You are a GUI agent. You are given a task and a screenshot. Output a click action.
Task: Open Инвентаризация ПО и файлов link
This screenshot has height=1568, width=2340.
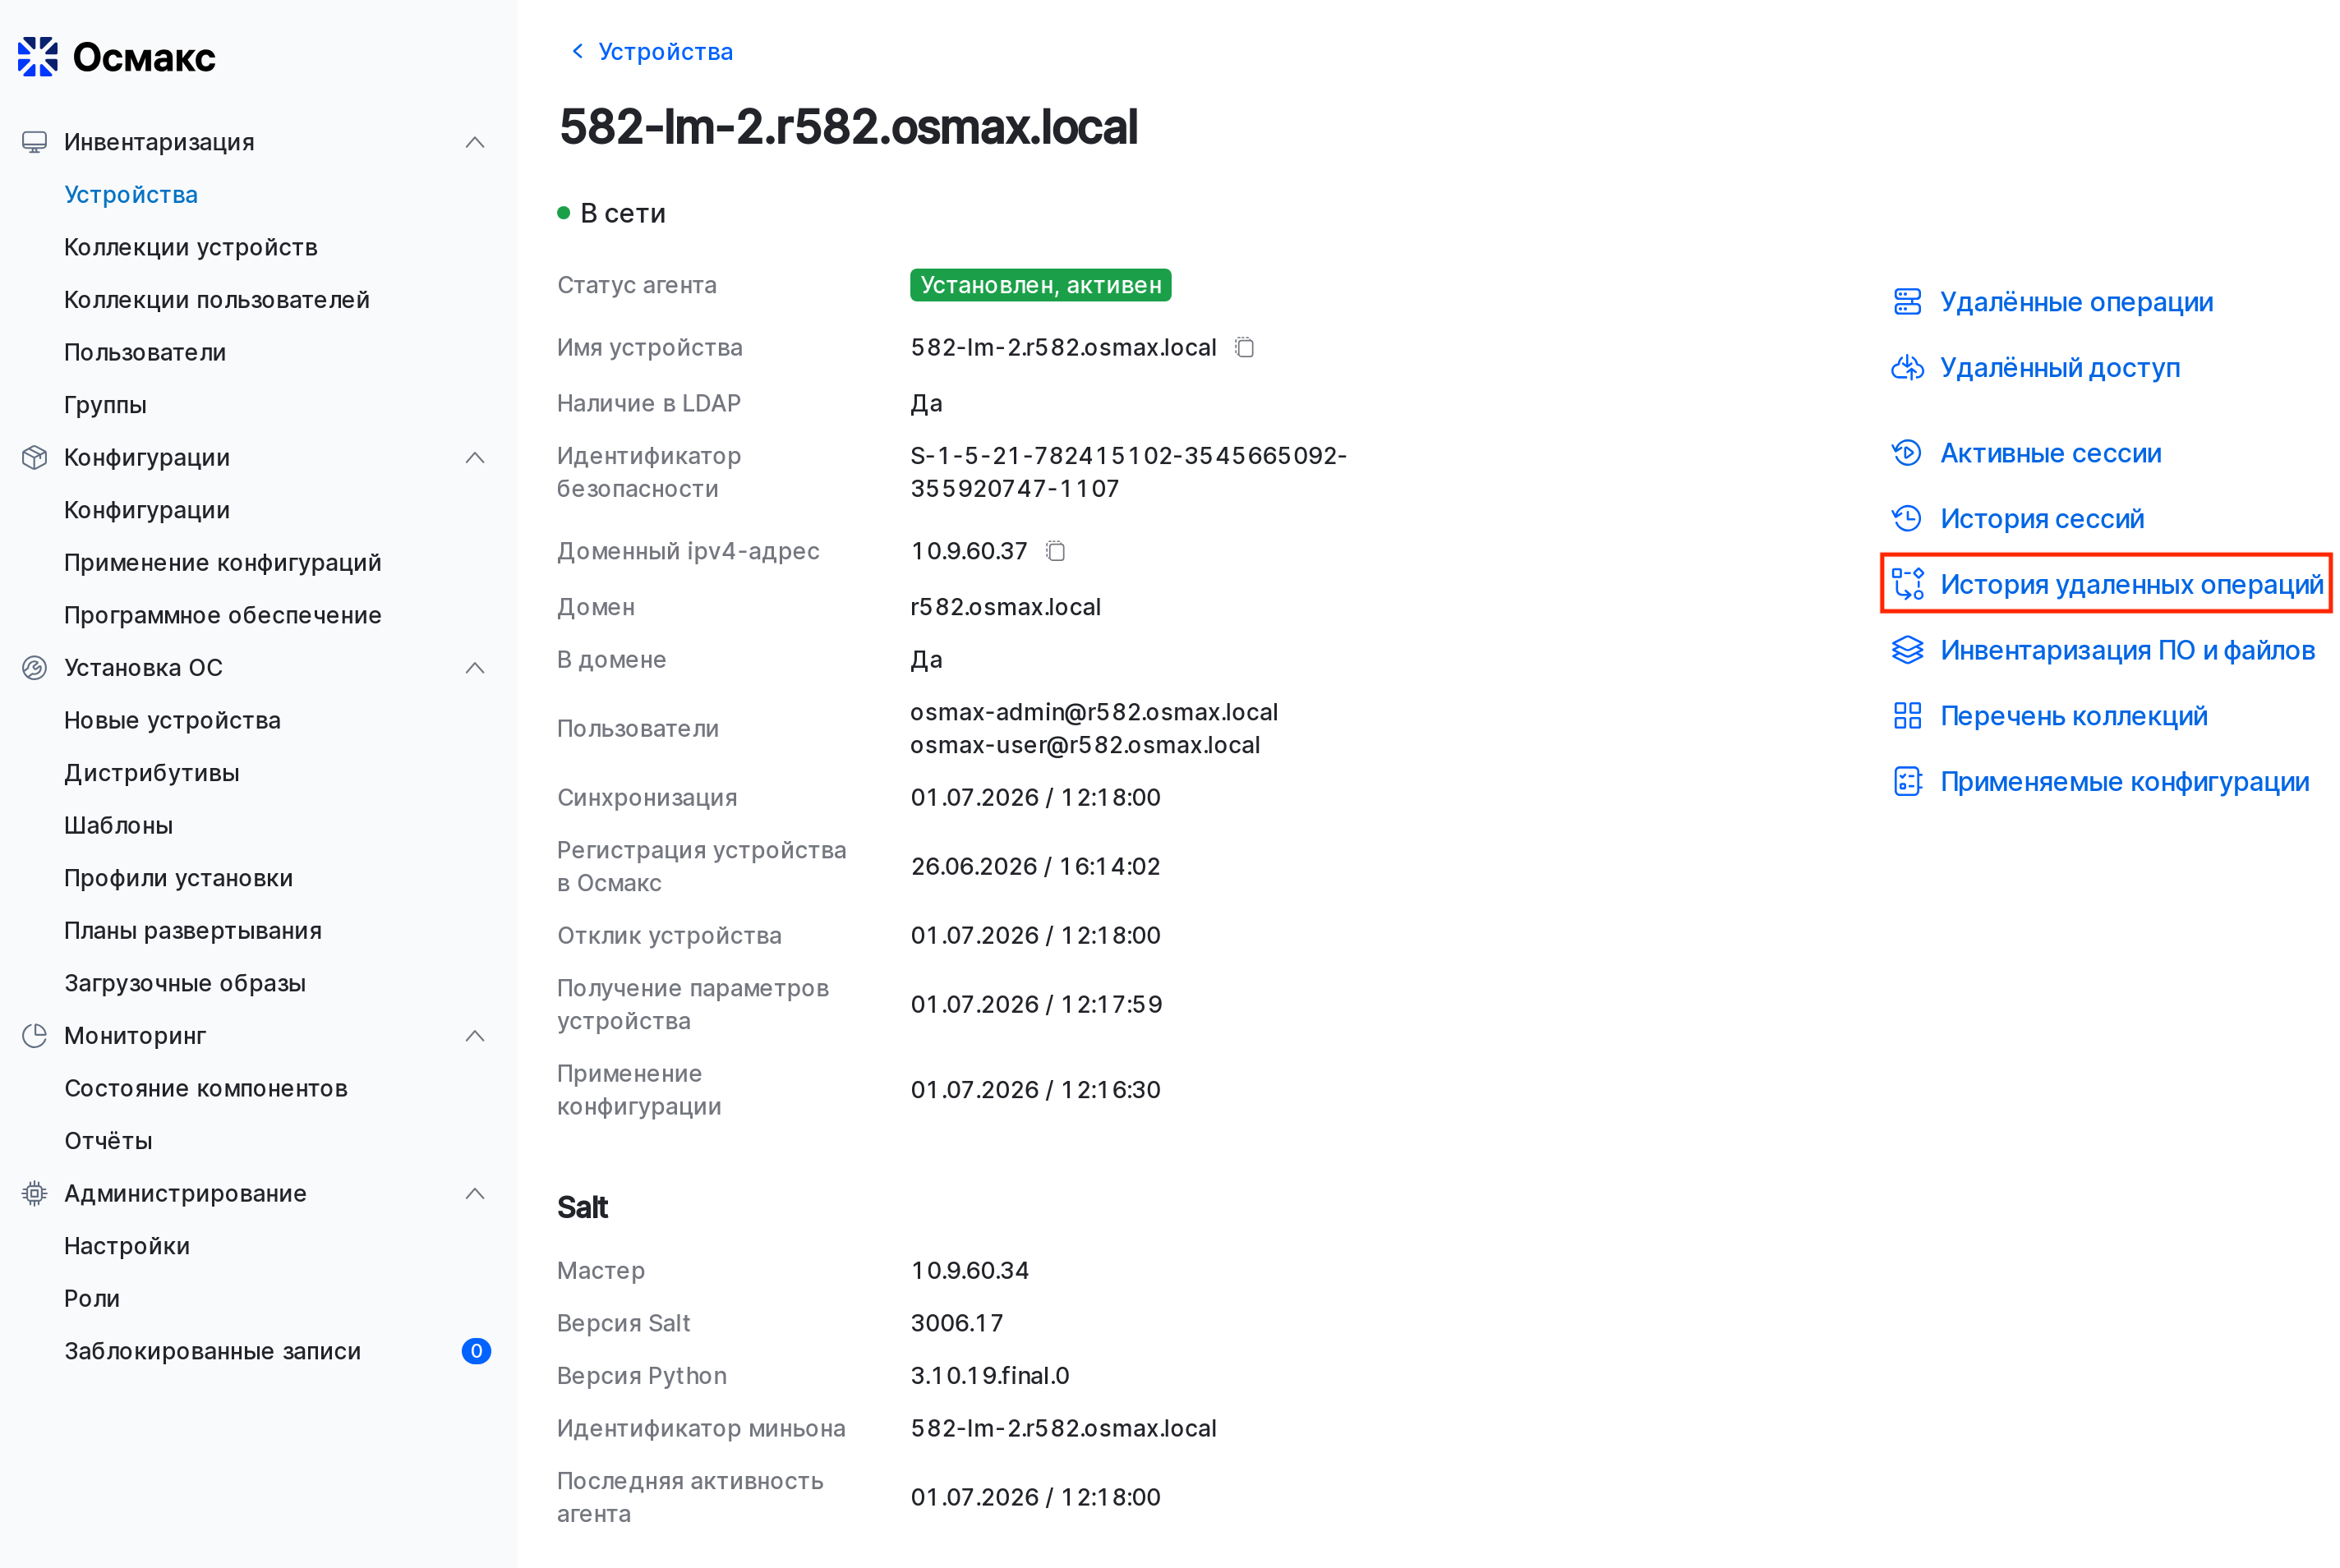[2127, 650]
